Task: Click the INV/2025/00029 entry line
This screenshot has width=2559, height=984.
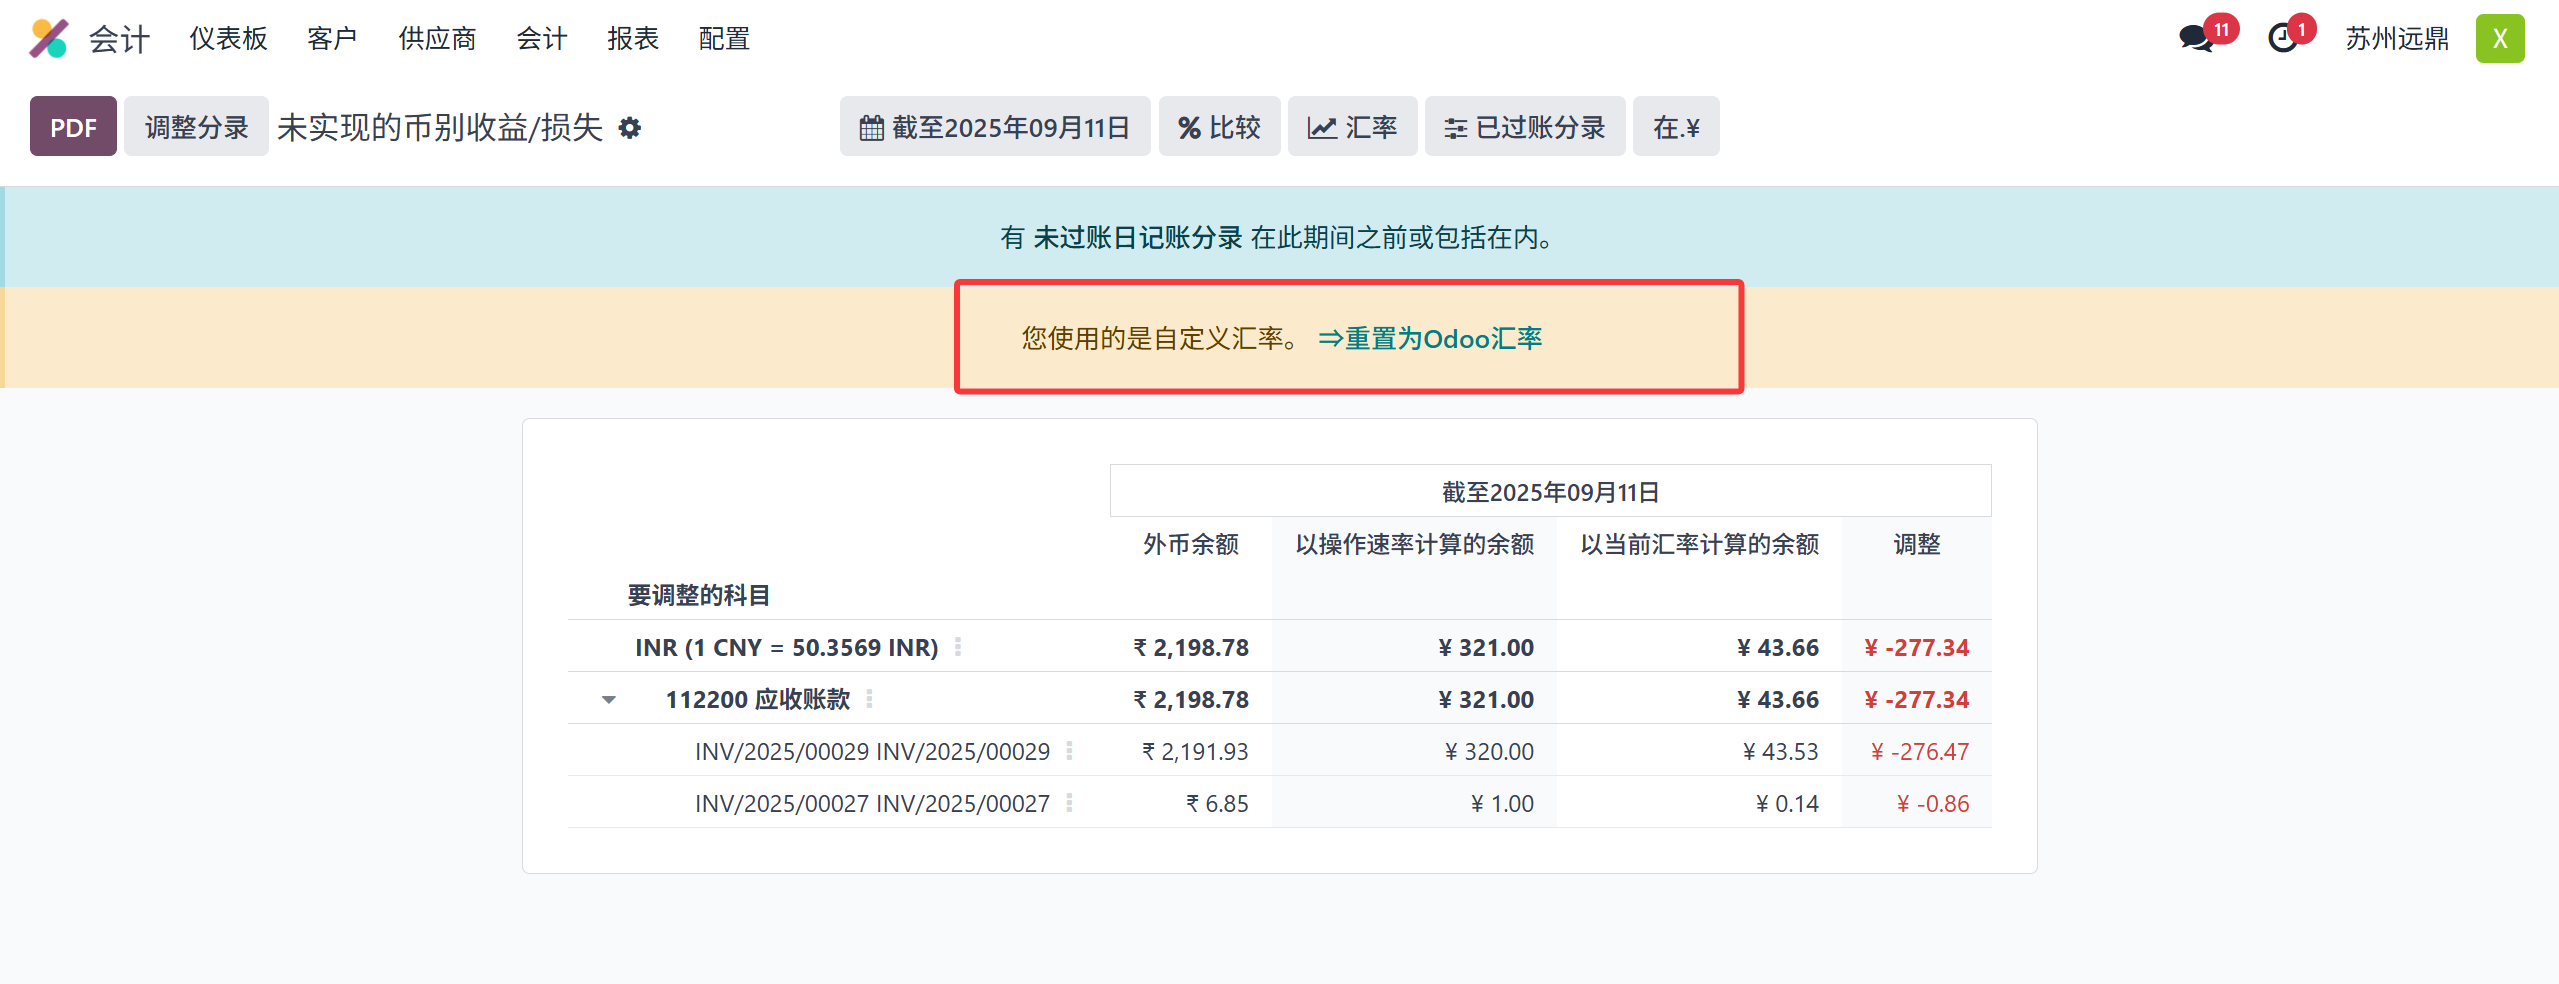Action: [x=872, y=751]
